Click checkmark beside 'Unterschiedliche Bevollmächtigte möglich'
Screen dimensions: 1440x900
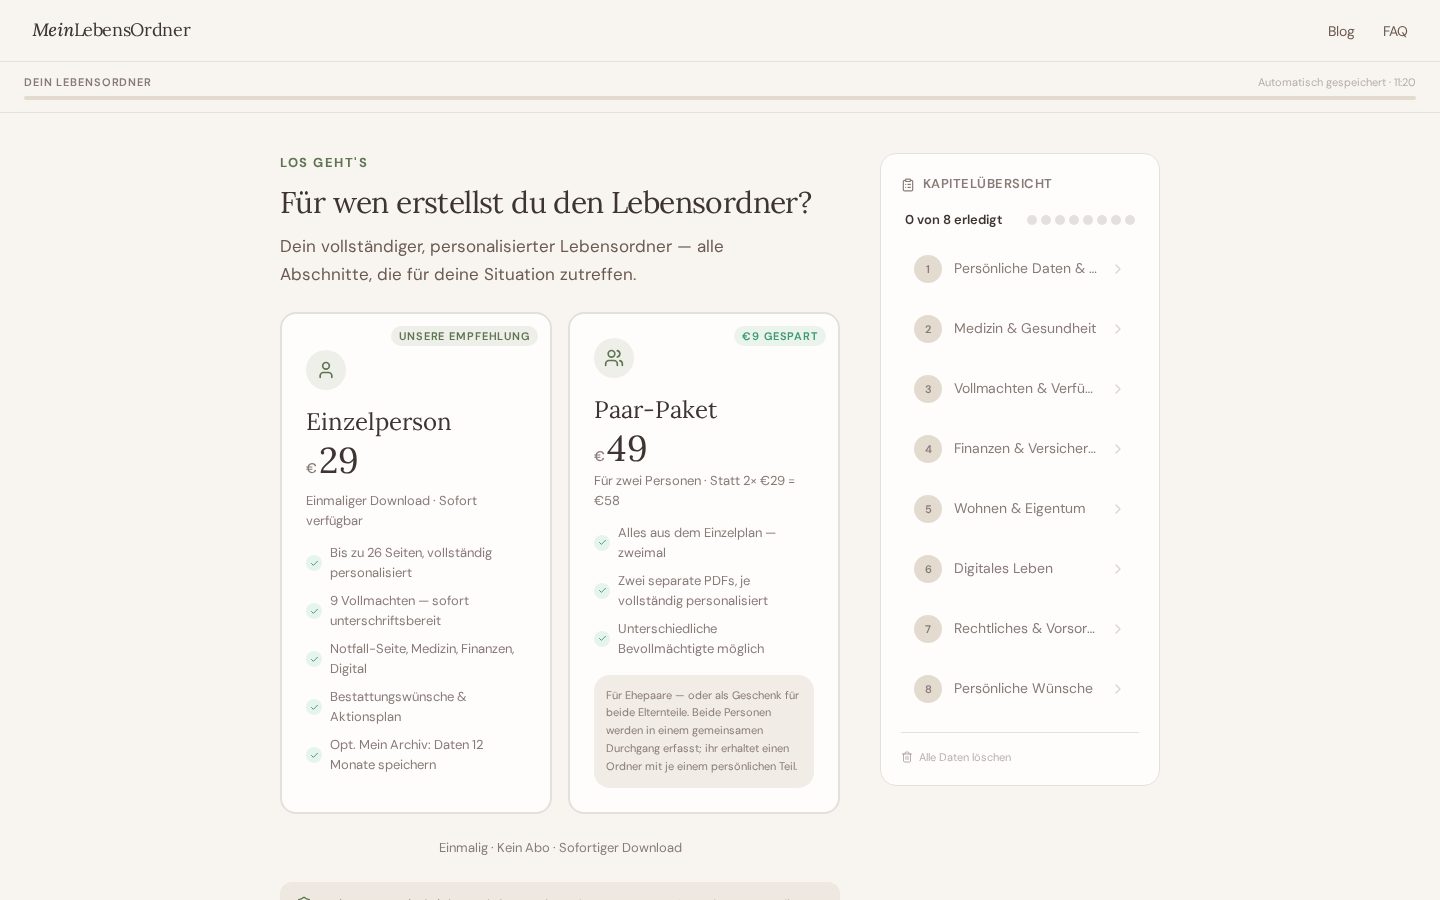[x=602, y=639]
